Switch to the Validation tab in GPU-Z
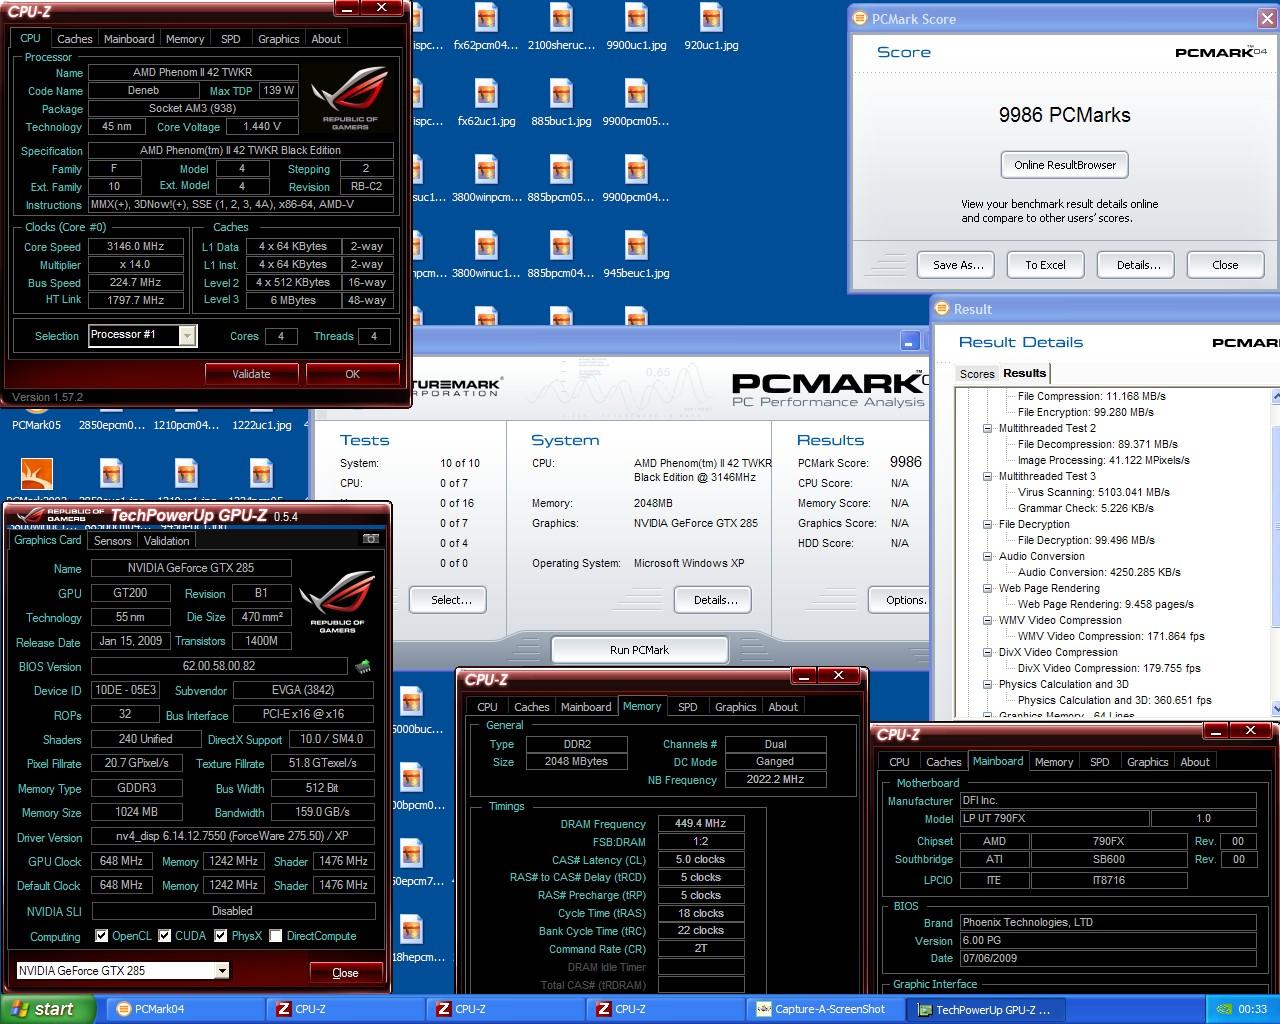The image size is (1280, 1024). pyautogui.click(x=166, y=540)
